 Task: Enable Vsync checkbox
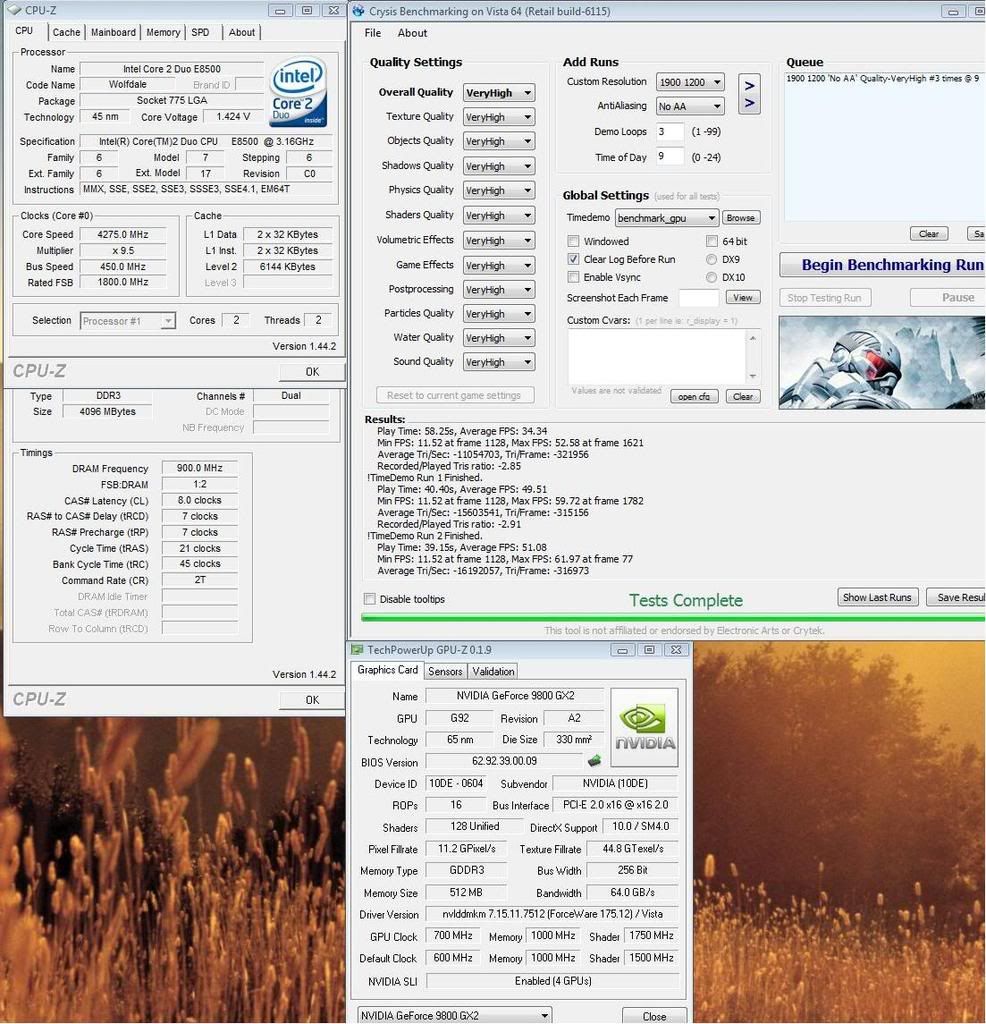[x=573, y=277]
